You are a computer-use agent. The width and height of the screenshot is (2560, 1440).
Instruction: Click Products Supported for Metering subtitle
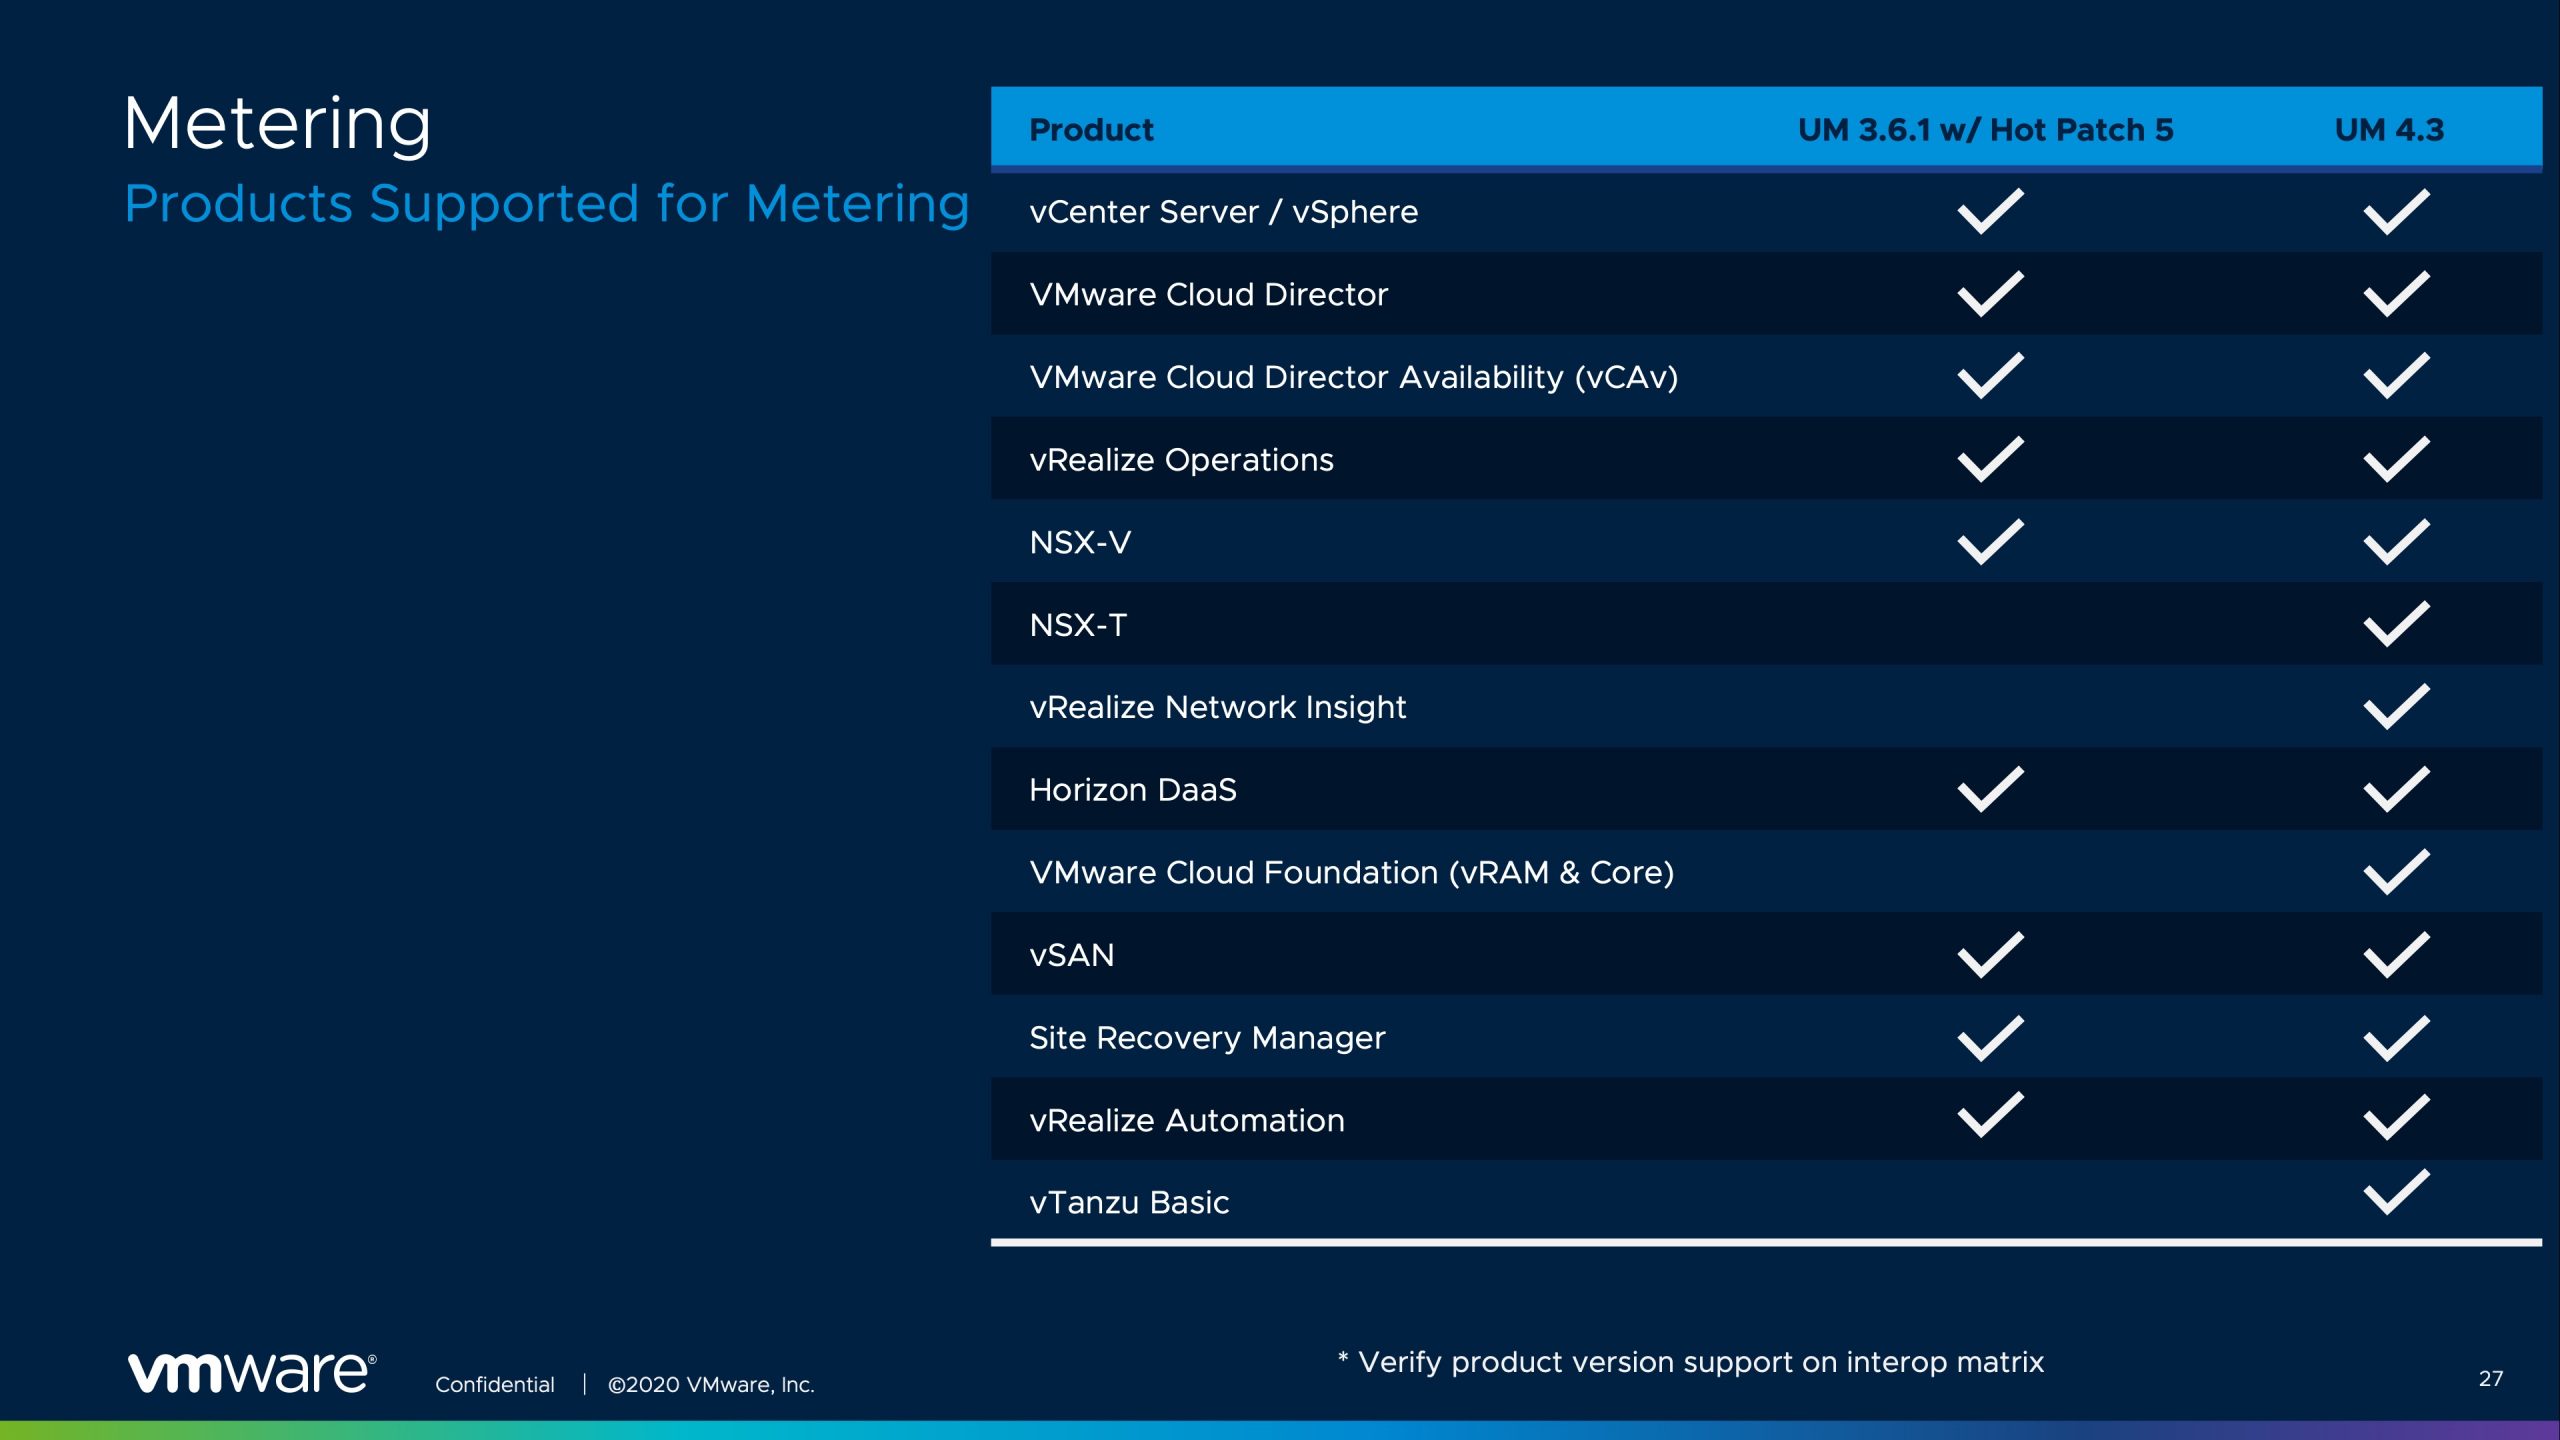coord(546,204)
